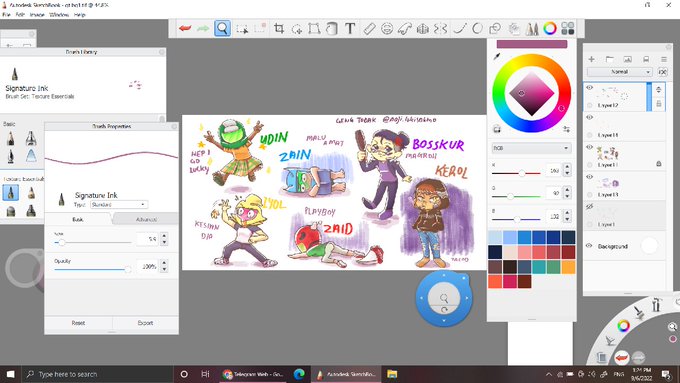Click the green Redo arrow in toolbar
This screenshot has width=680, height=383.
click(x=203, y=29)
